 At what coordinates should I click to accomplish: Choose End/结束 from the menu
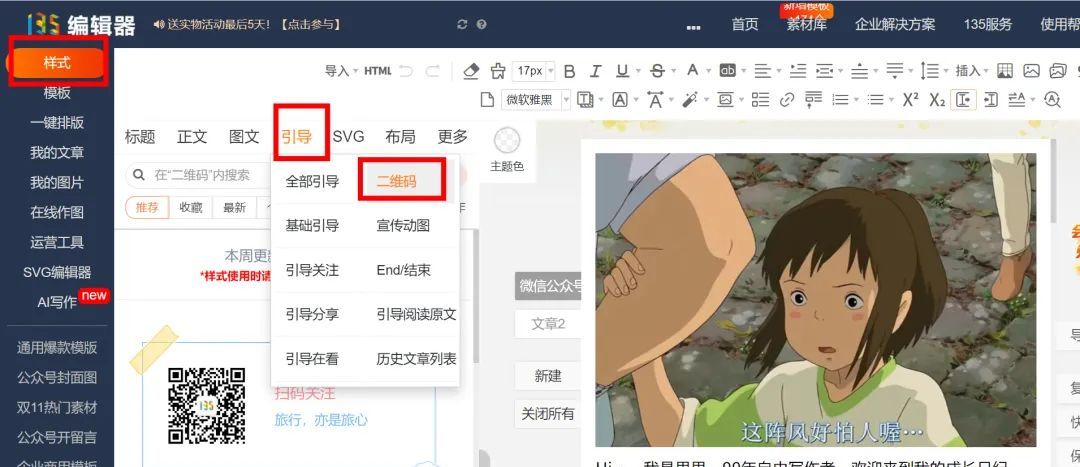(404, 270)
